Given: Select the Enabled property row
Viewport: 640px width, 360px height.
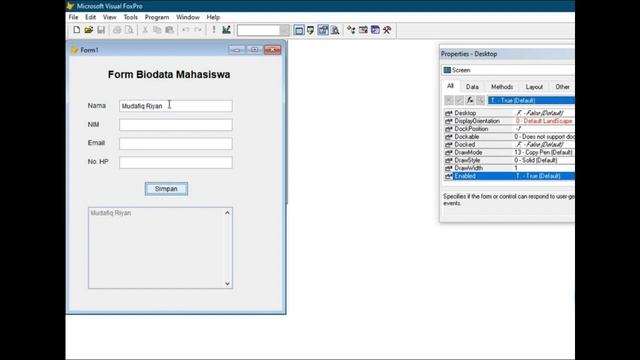Looking at the screenshot, I should coord(509,176).
